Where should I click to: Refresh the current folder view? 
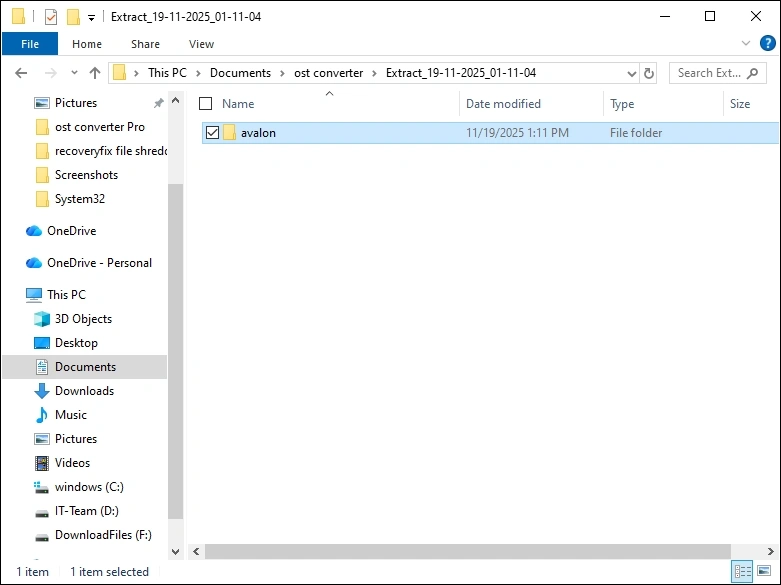649,73
